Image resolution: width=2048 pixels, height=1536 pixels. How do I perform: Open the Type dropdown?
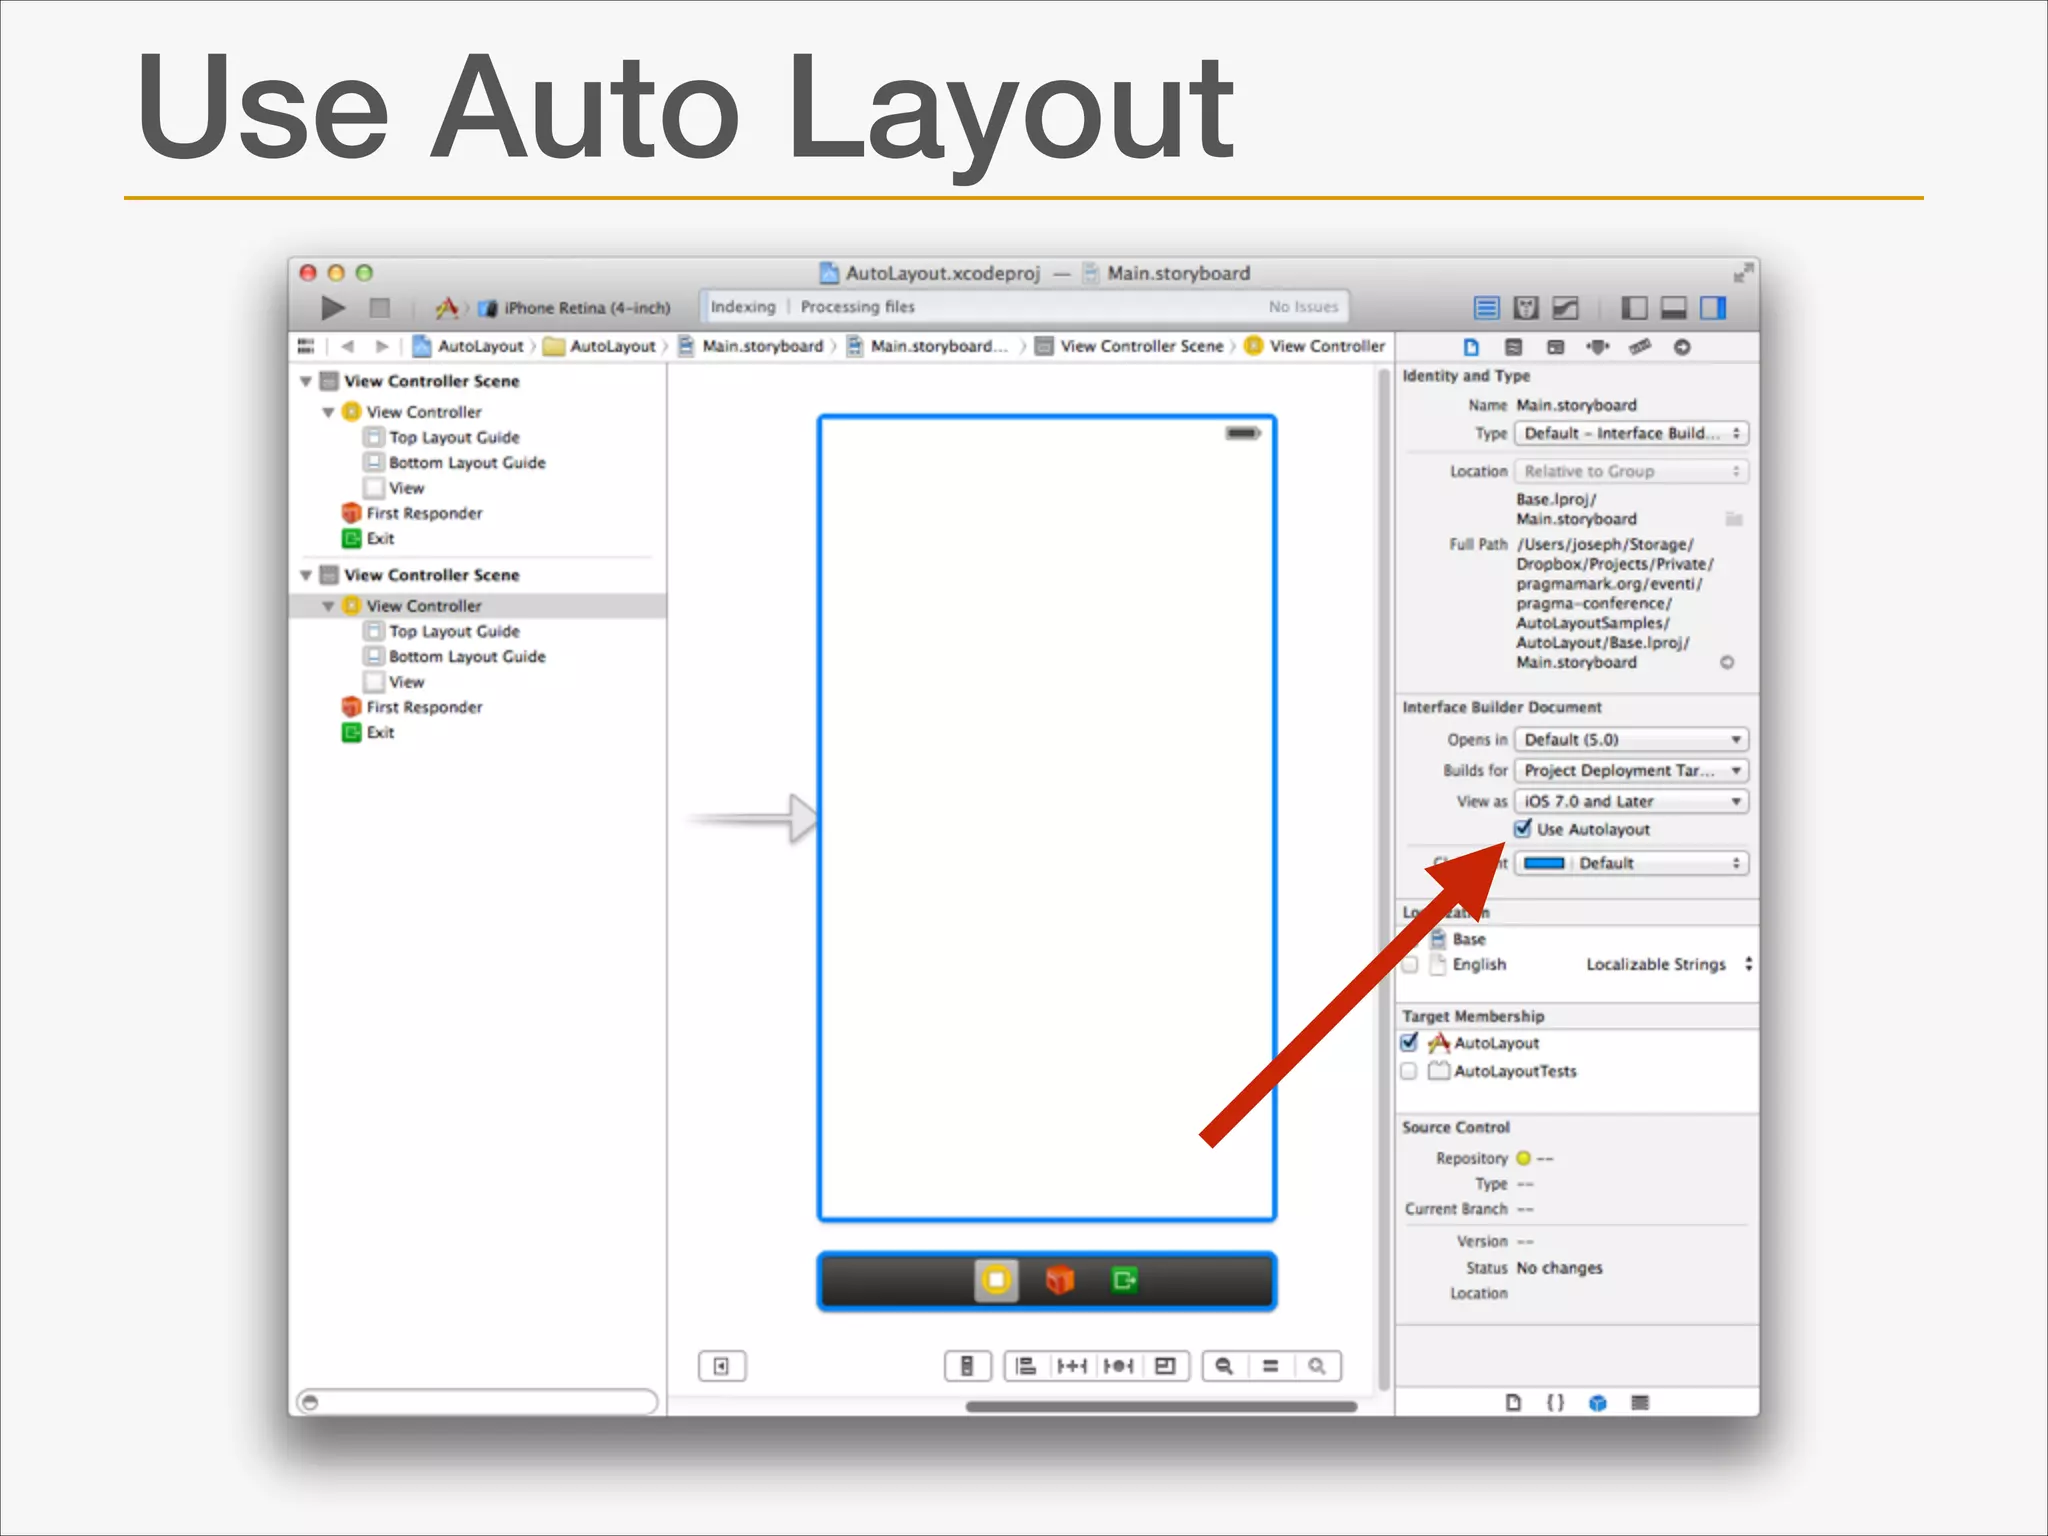(x=1631, y=433)
